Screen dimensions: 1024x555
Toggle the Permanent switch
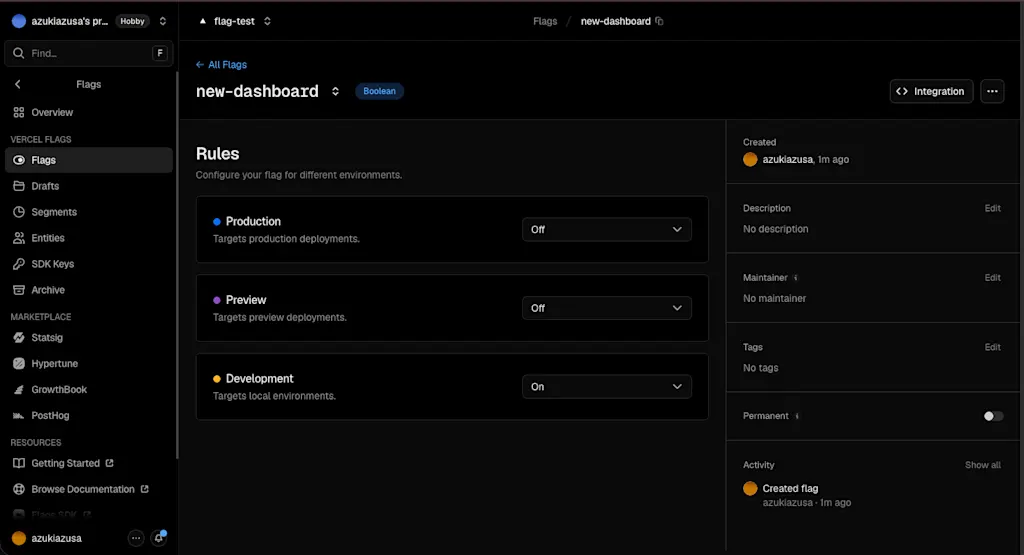(993, 416)
